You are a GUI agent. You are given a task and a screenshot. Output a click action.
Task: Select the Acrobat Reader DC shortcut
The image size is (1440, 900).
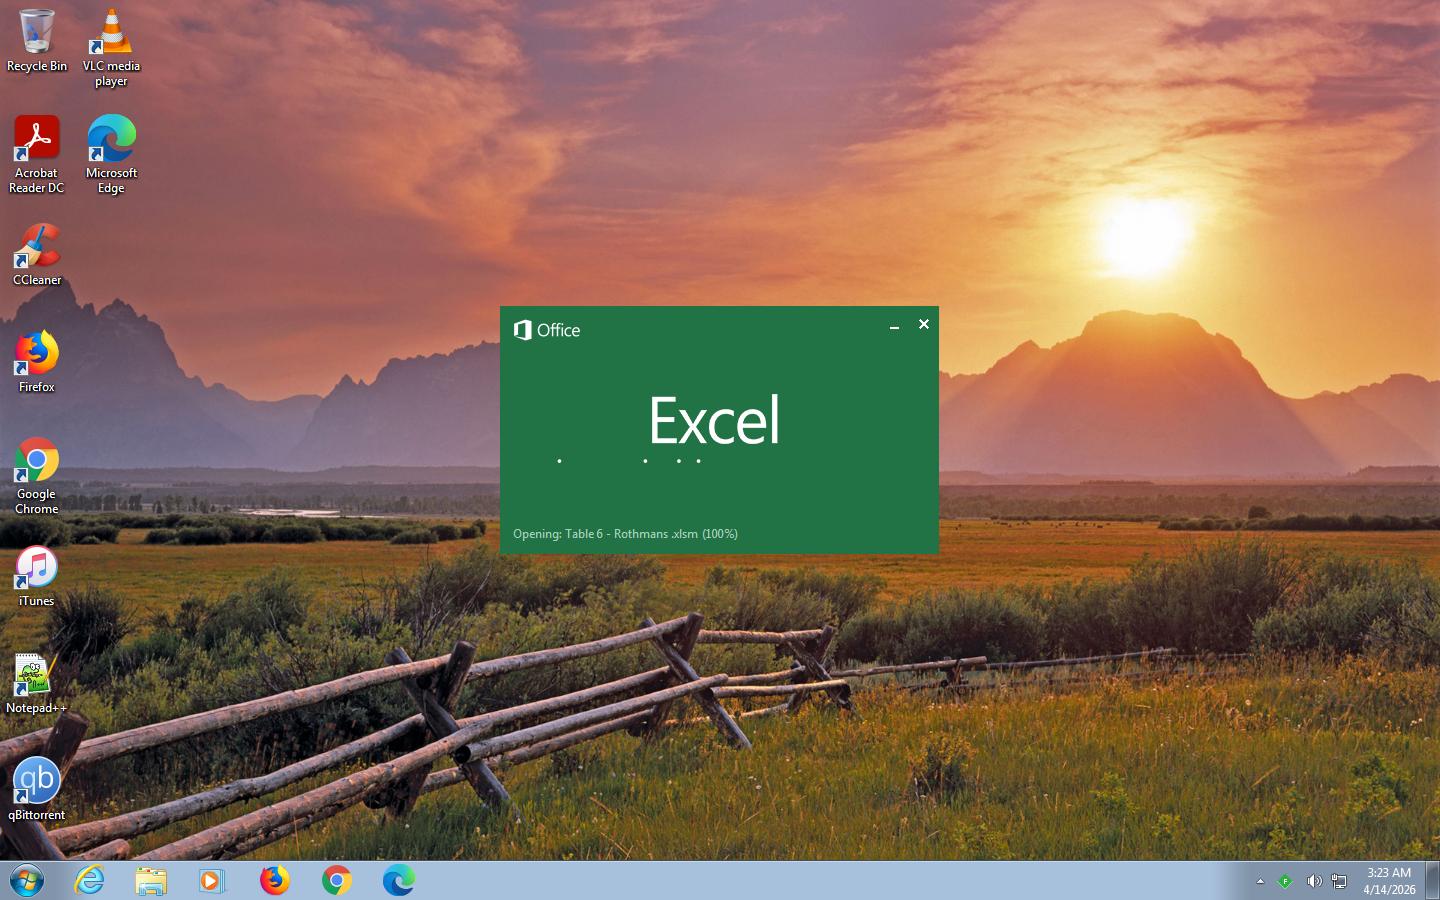37,152
